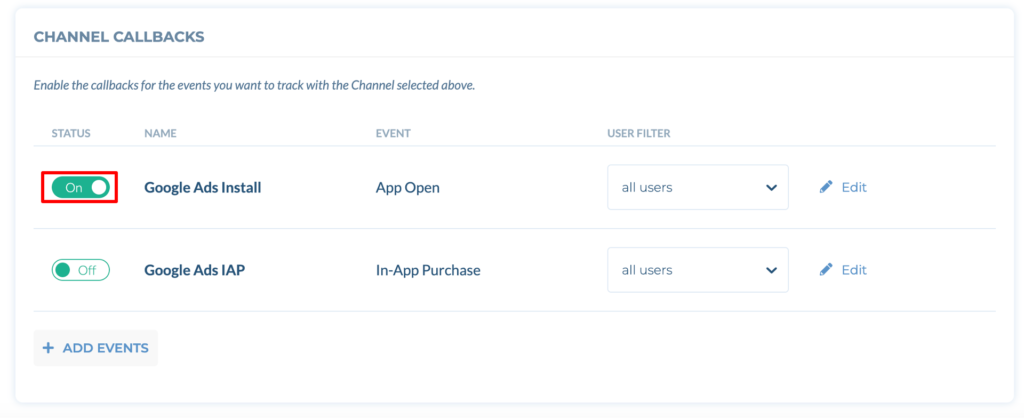
Task: Click the chevron arrow in the Install row filter
Action: click(771, 188)
